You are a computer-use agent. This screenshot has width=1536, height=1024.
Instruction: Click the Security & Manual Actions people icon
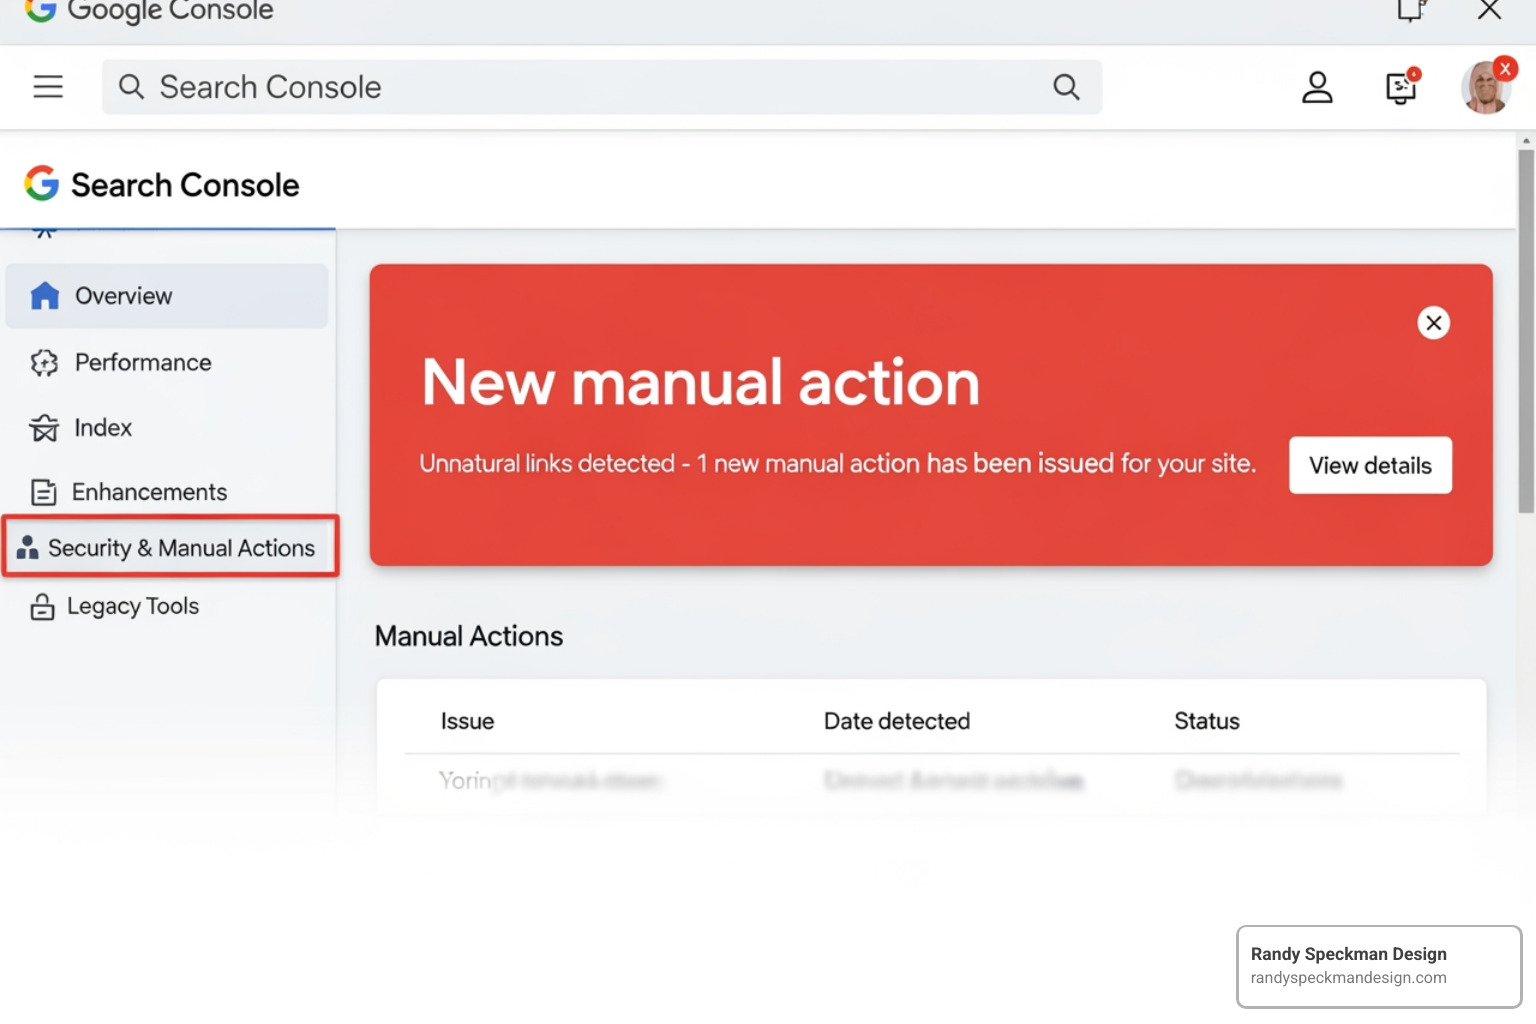pyautogui.click(x=28, y=547)
